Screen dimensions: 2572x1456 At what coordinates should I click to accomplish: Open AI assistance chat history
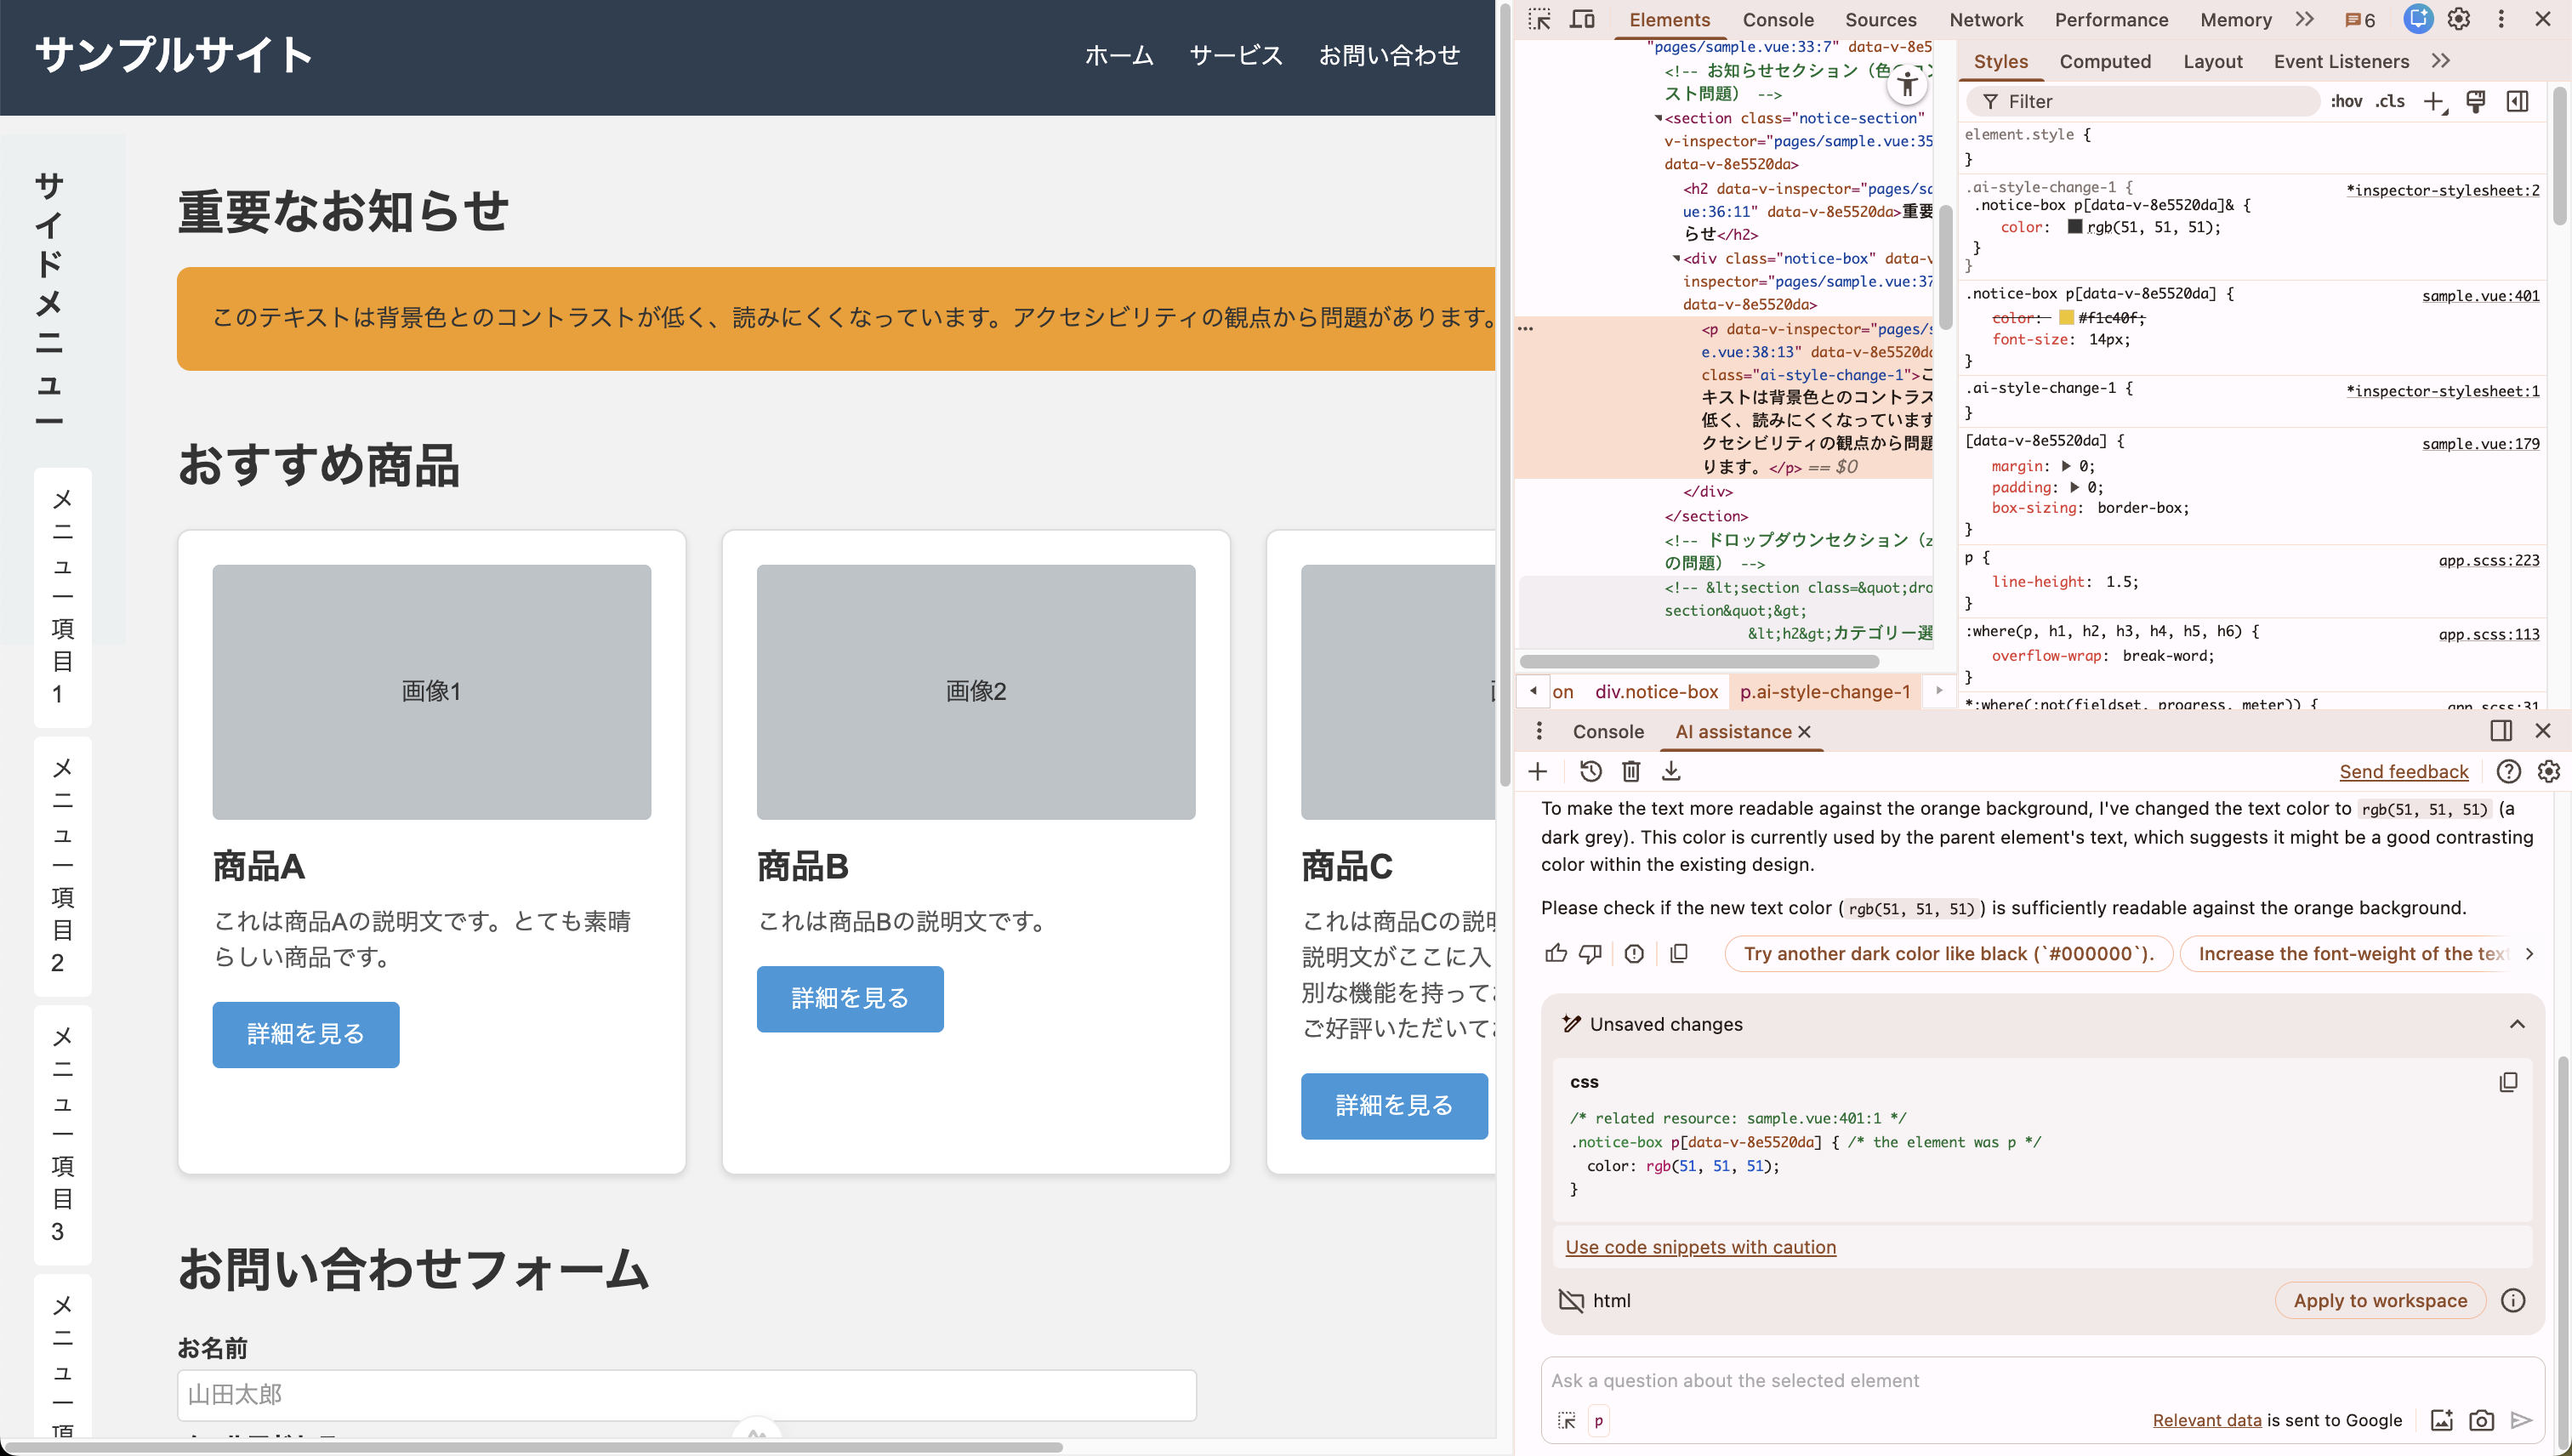point(1590,771)
